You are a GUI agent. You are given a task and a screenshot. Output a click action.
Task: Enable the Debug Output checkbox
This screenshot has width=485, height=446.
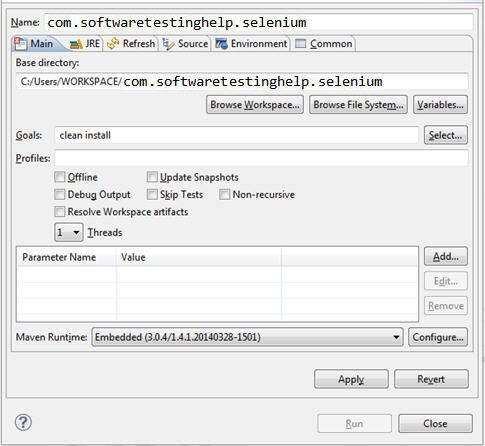click(x=60, y=194)
